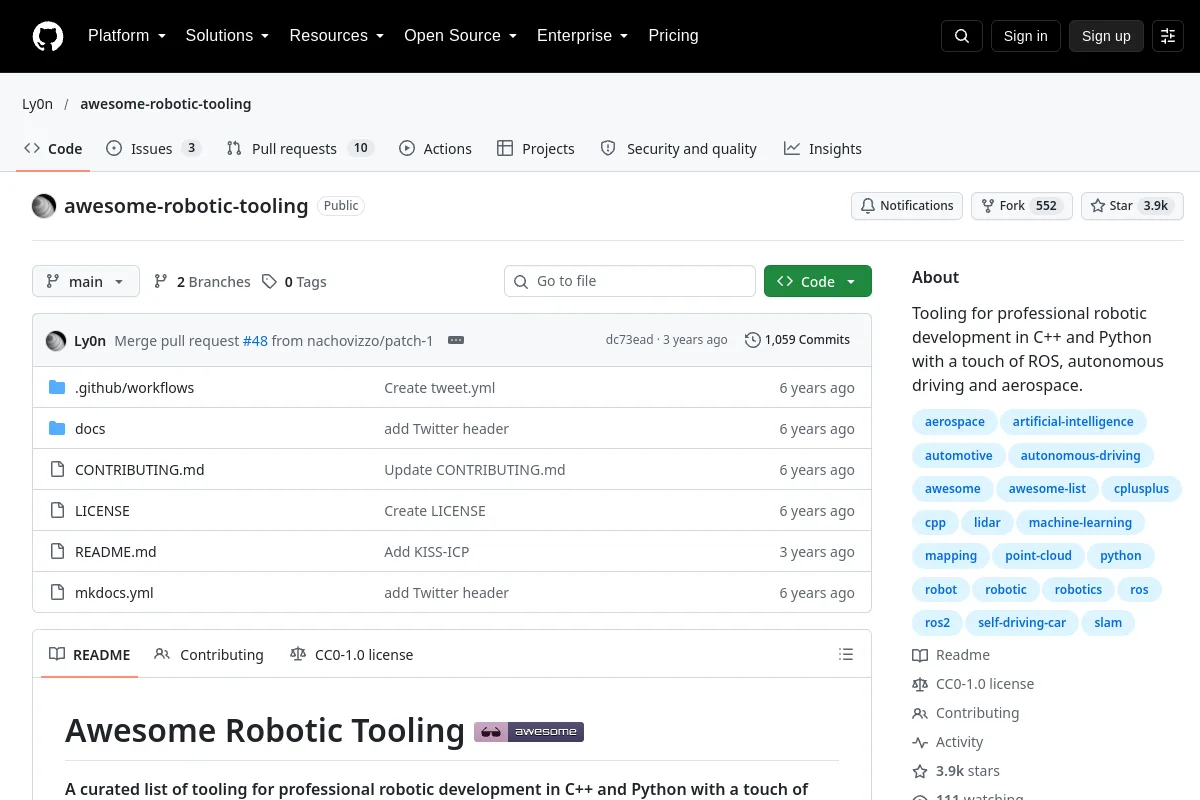Click file icon for README.md
The image size is (1200, 800).
(x=57, y=552)
